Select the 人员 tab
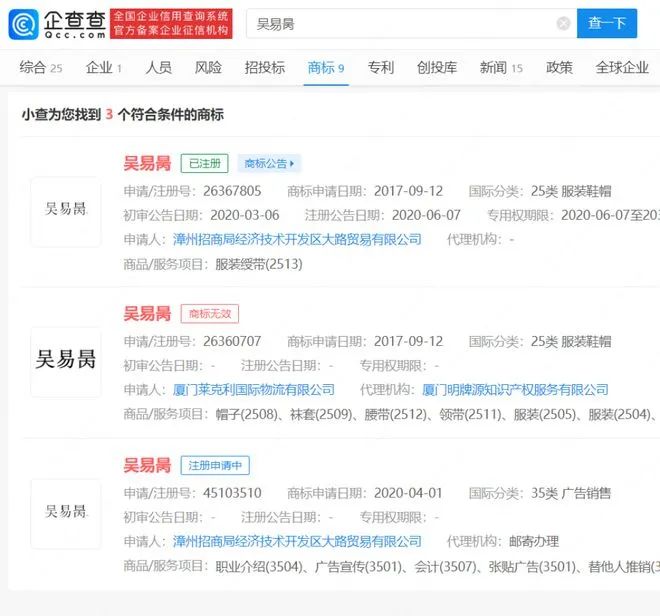The width and height of the screenshot is (660, 616). tap(158, 67)
